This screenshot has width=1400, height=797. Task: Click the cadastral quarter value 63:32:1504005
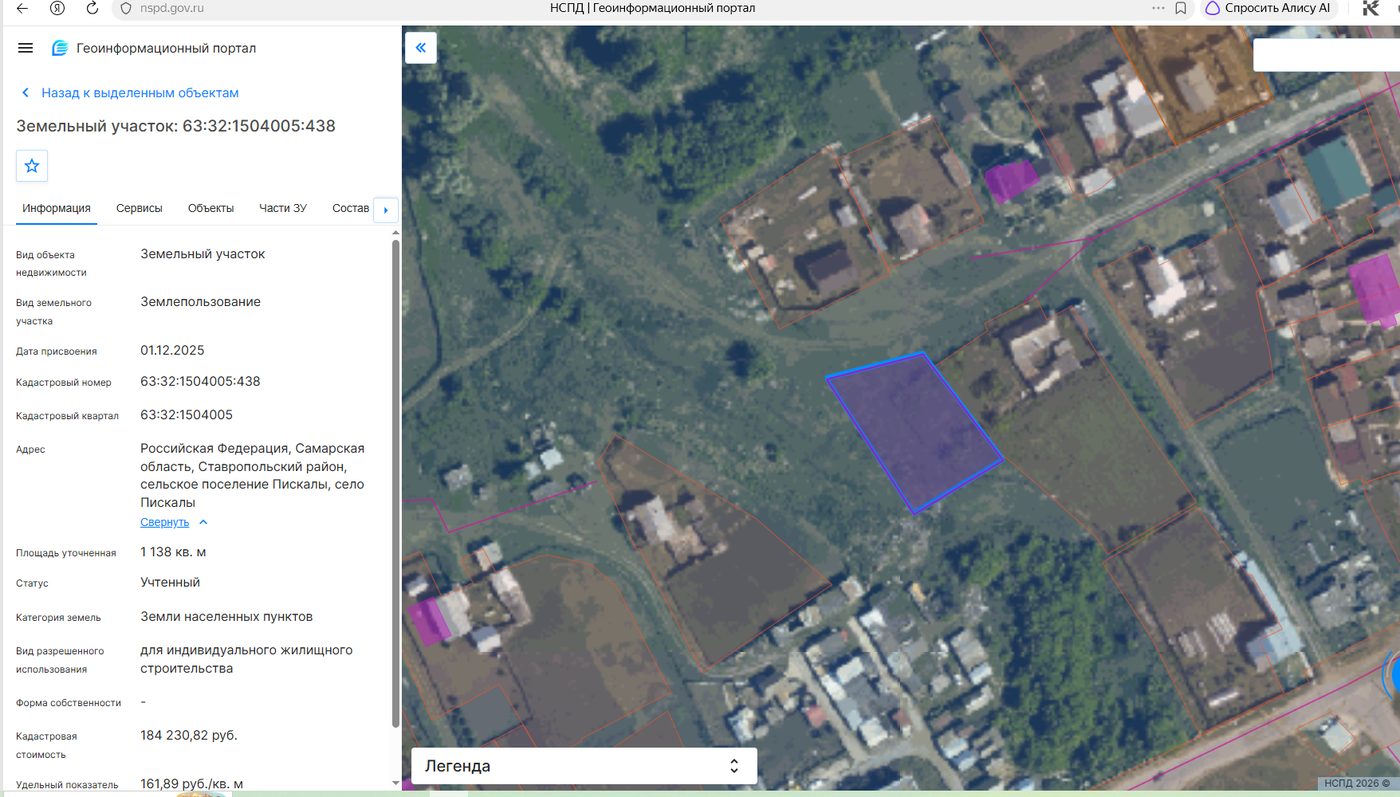click(x=186, y=415)
